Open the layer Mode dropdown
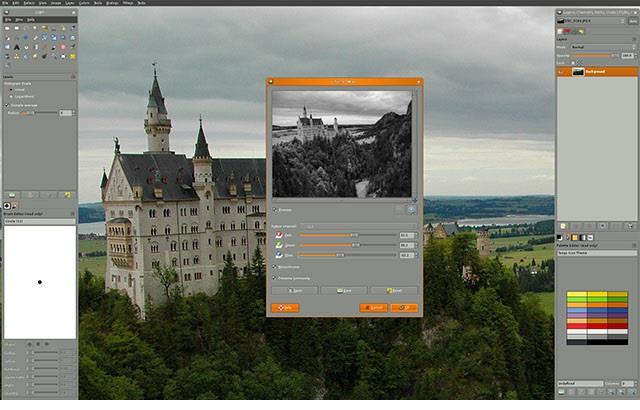 [x=603, y=47]
